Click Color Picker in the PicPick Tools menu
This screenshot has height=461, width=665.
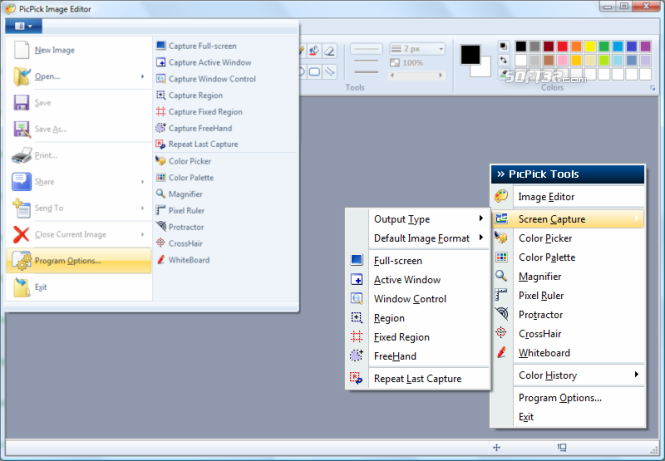tap(568, 238)
